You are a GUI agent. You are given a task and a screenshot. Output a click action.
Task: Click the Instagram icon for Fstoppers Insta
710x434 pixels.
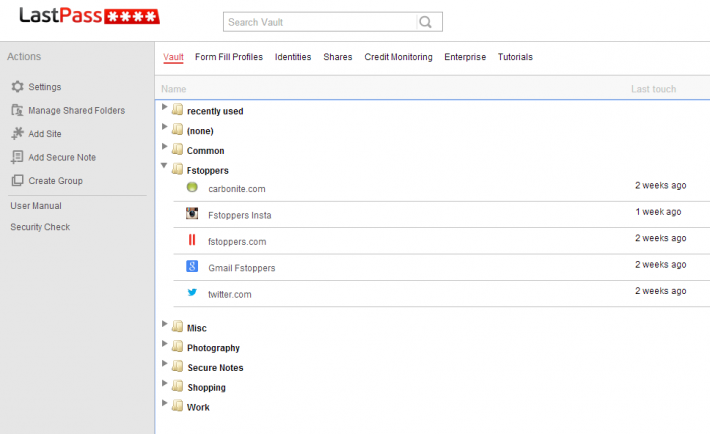(192, 213)
